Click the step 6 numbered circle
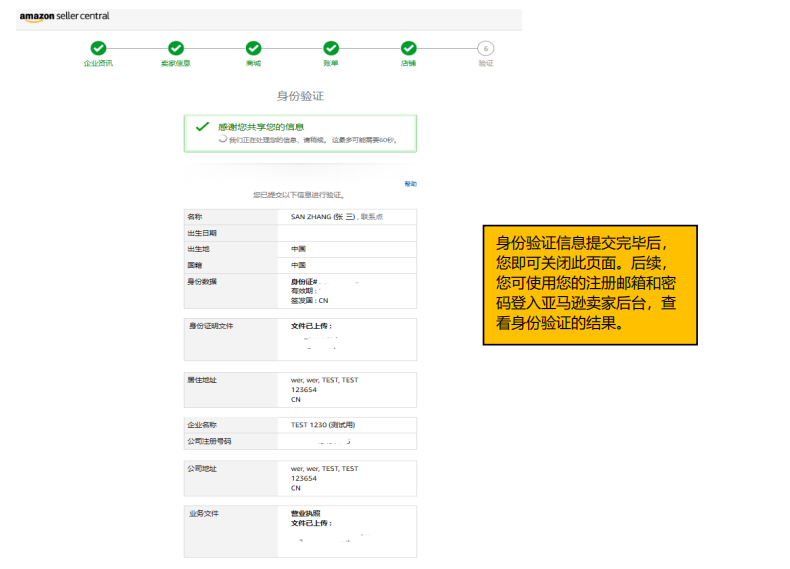This screenshot has width=790, height=569. 486,48
